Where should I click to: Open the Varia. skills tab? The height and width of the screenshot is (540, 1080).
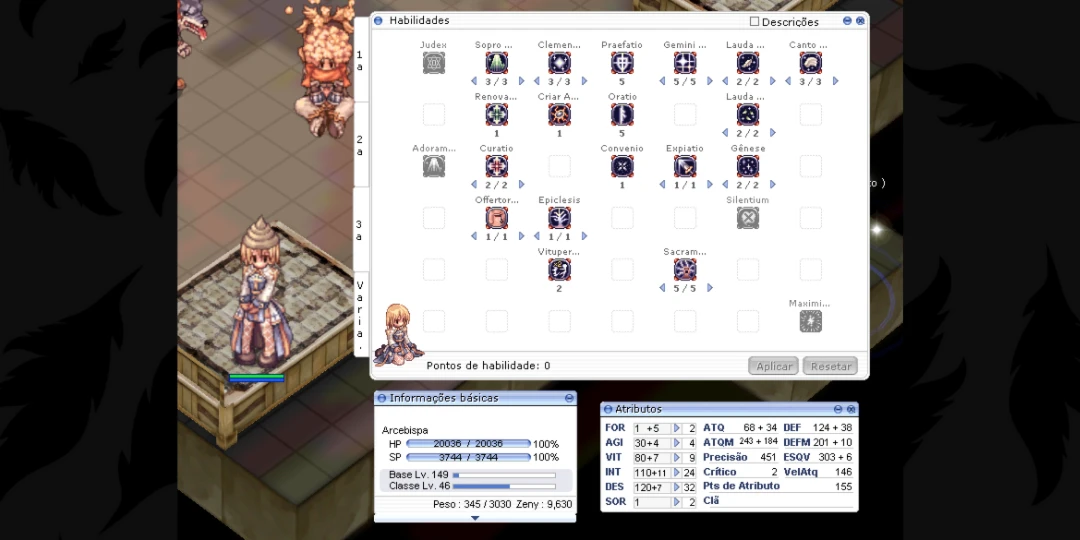click(360, 314)
